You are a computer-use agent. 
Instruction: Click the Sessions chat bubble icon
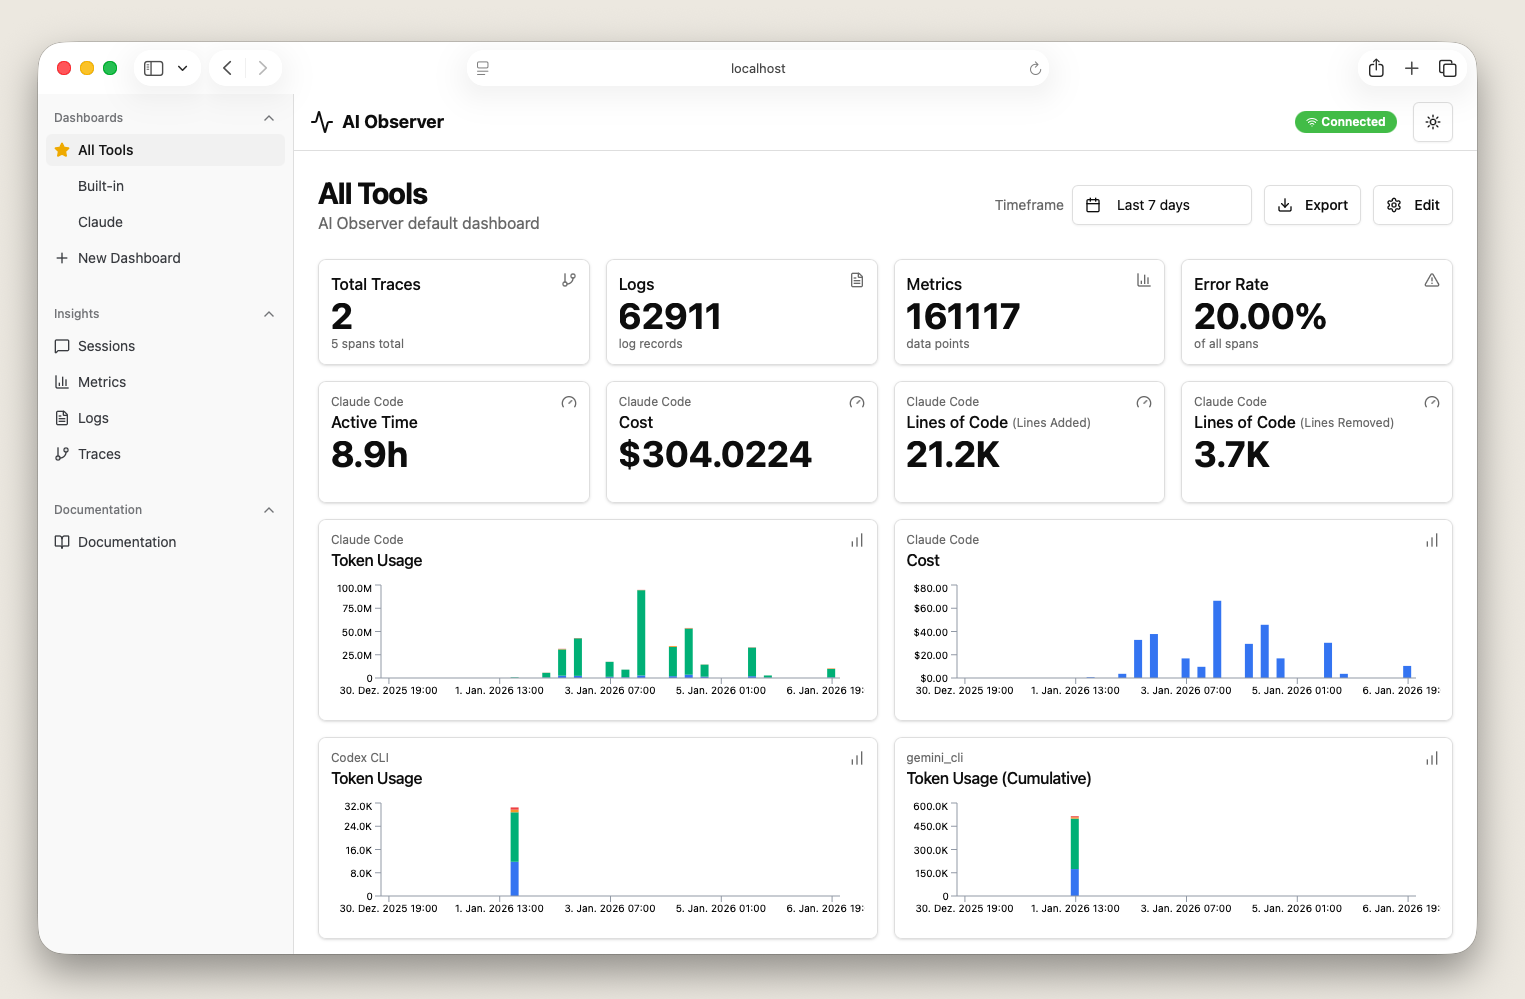(63, 345)
